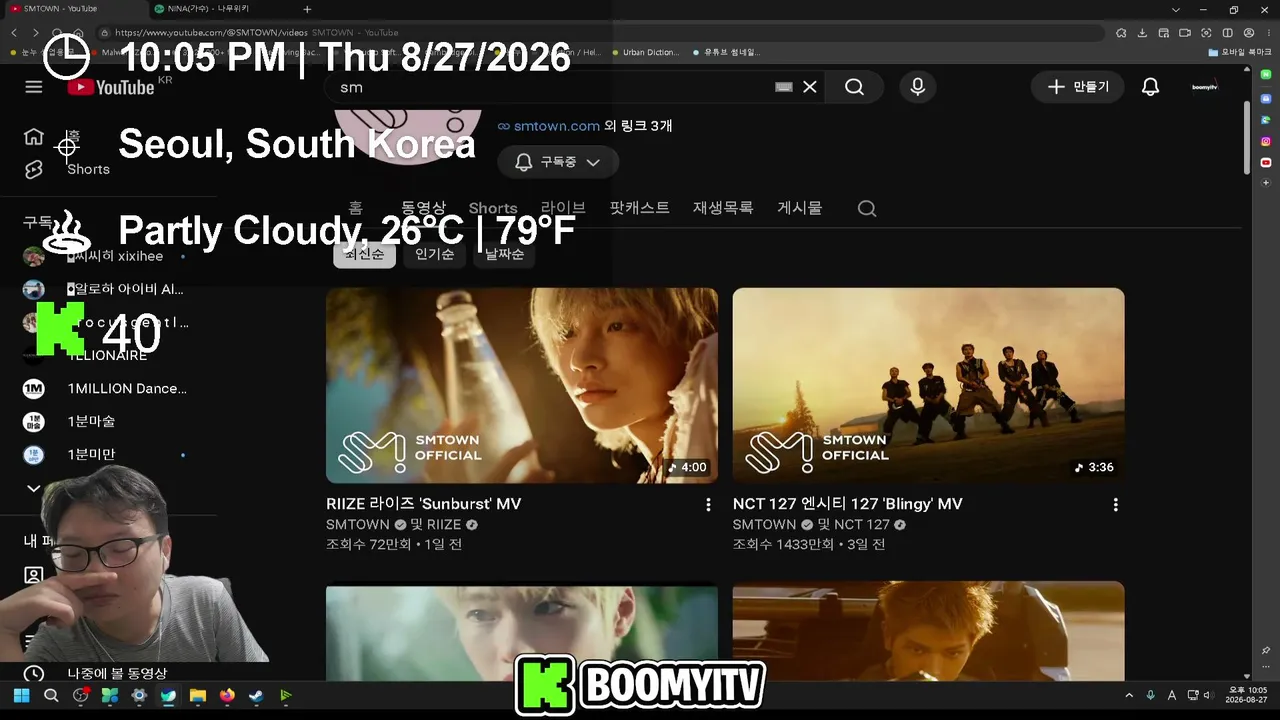The height and width of the screenshot is (720, 1280).
Task: Open the Urban Dictionary bookmark
Action: [645, 52]
